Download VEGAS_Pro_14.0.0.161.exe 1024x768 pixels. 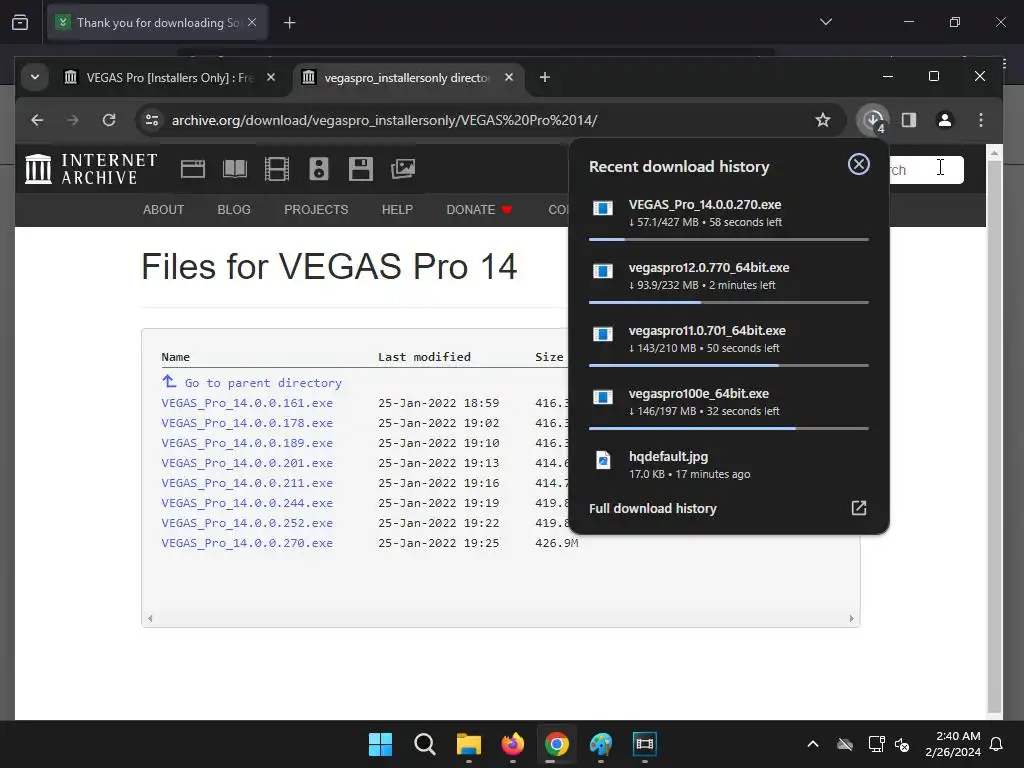point(247,403)
